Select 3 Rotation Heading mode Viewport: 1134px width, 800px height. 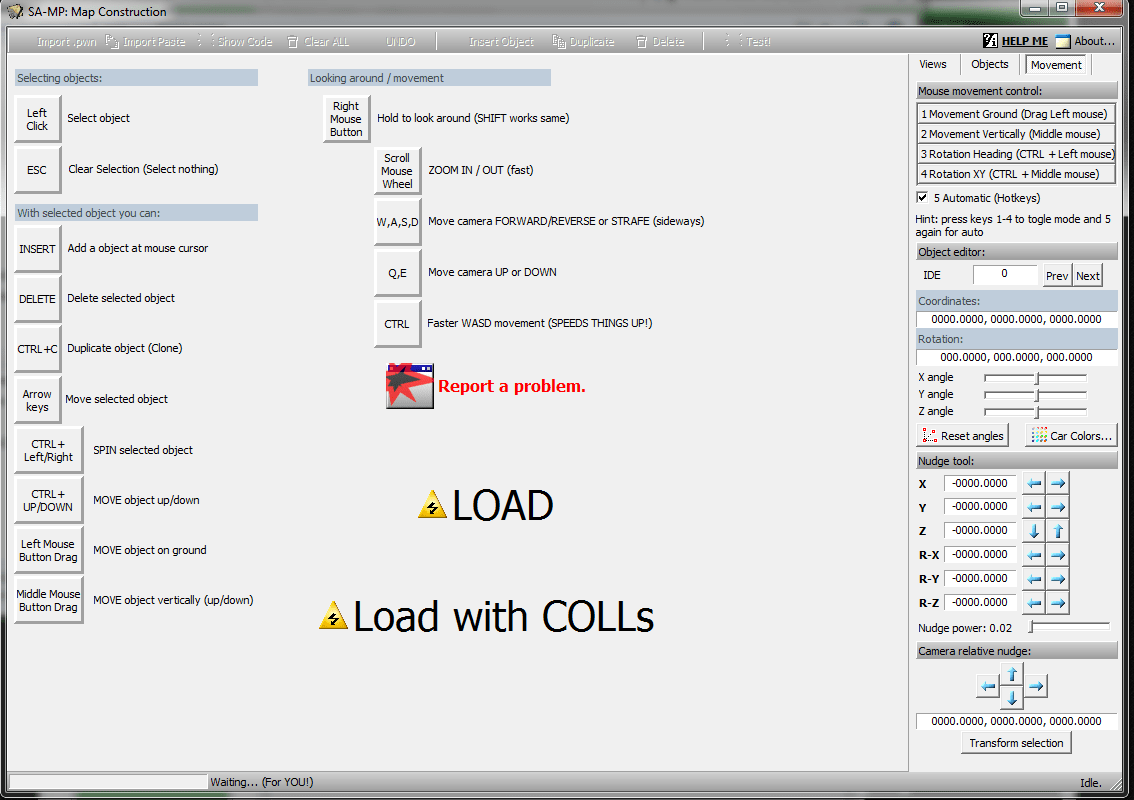(1015, 154)
